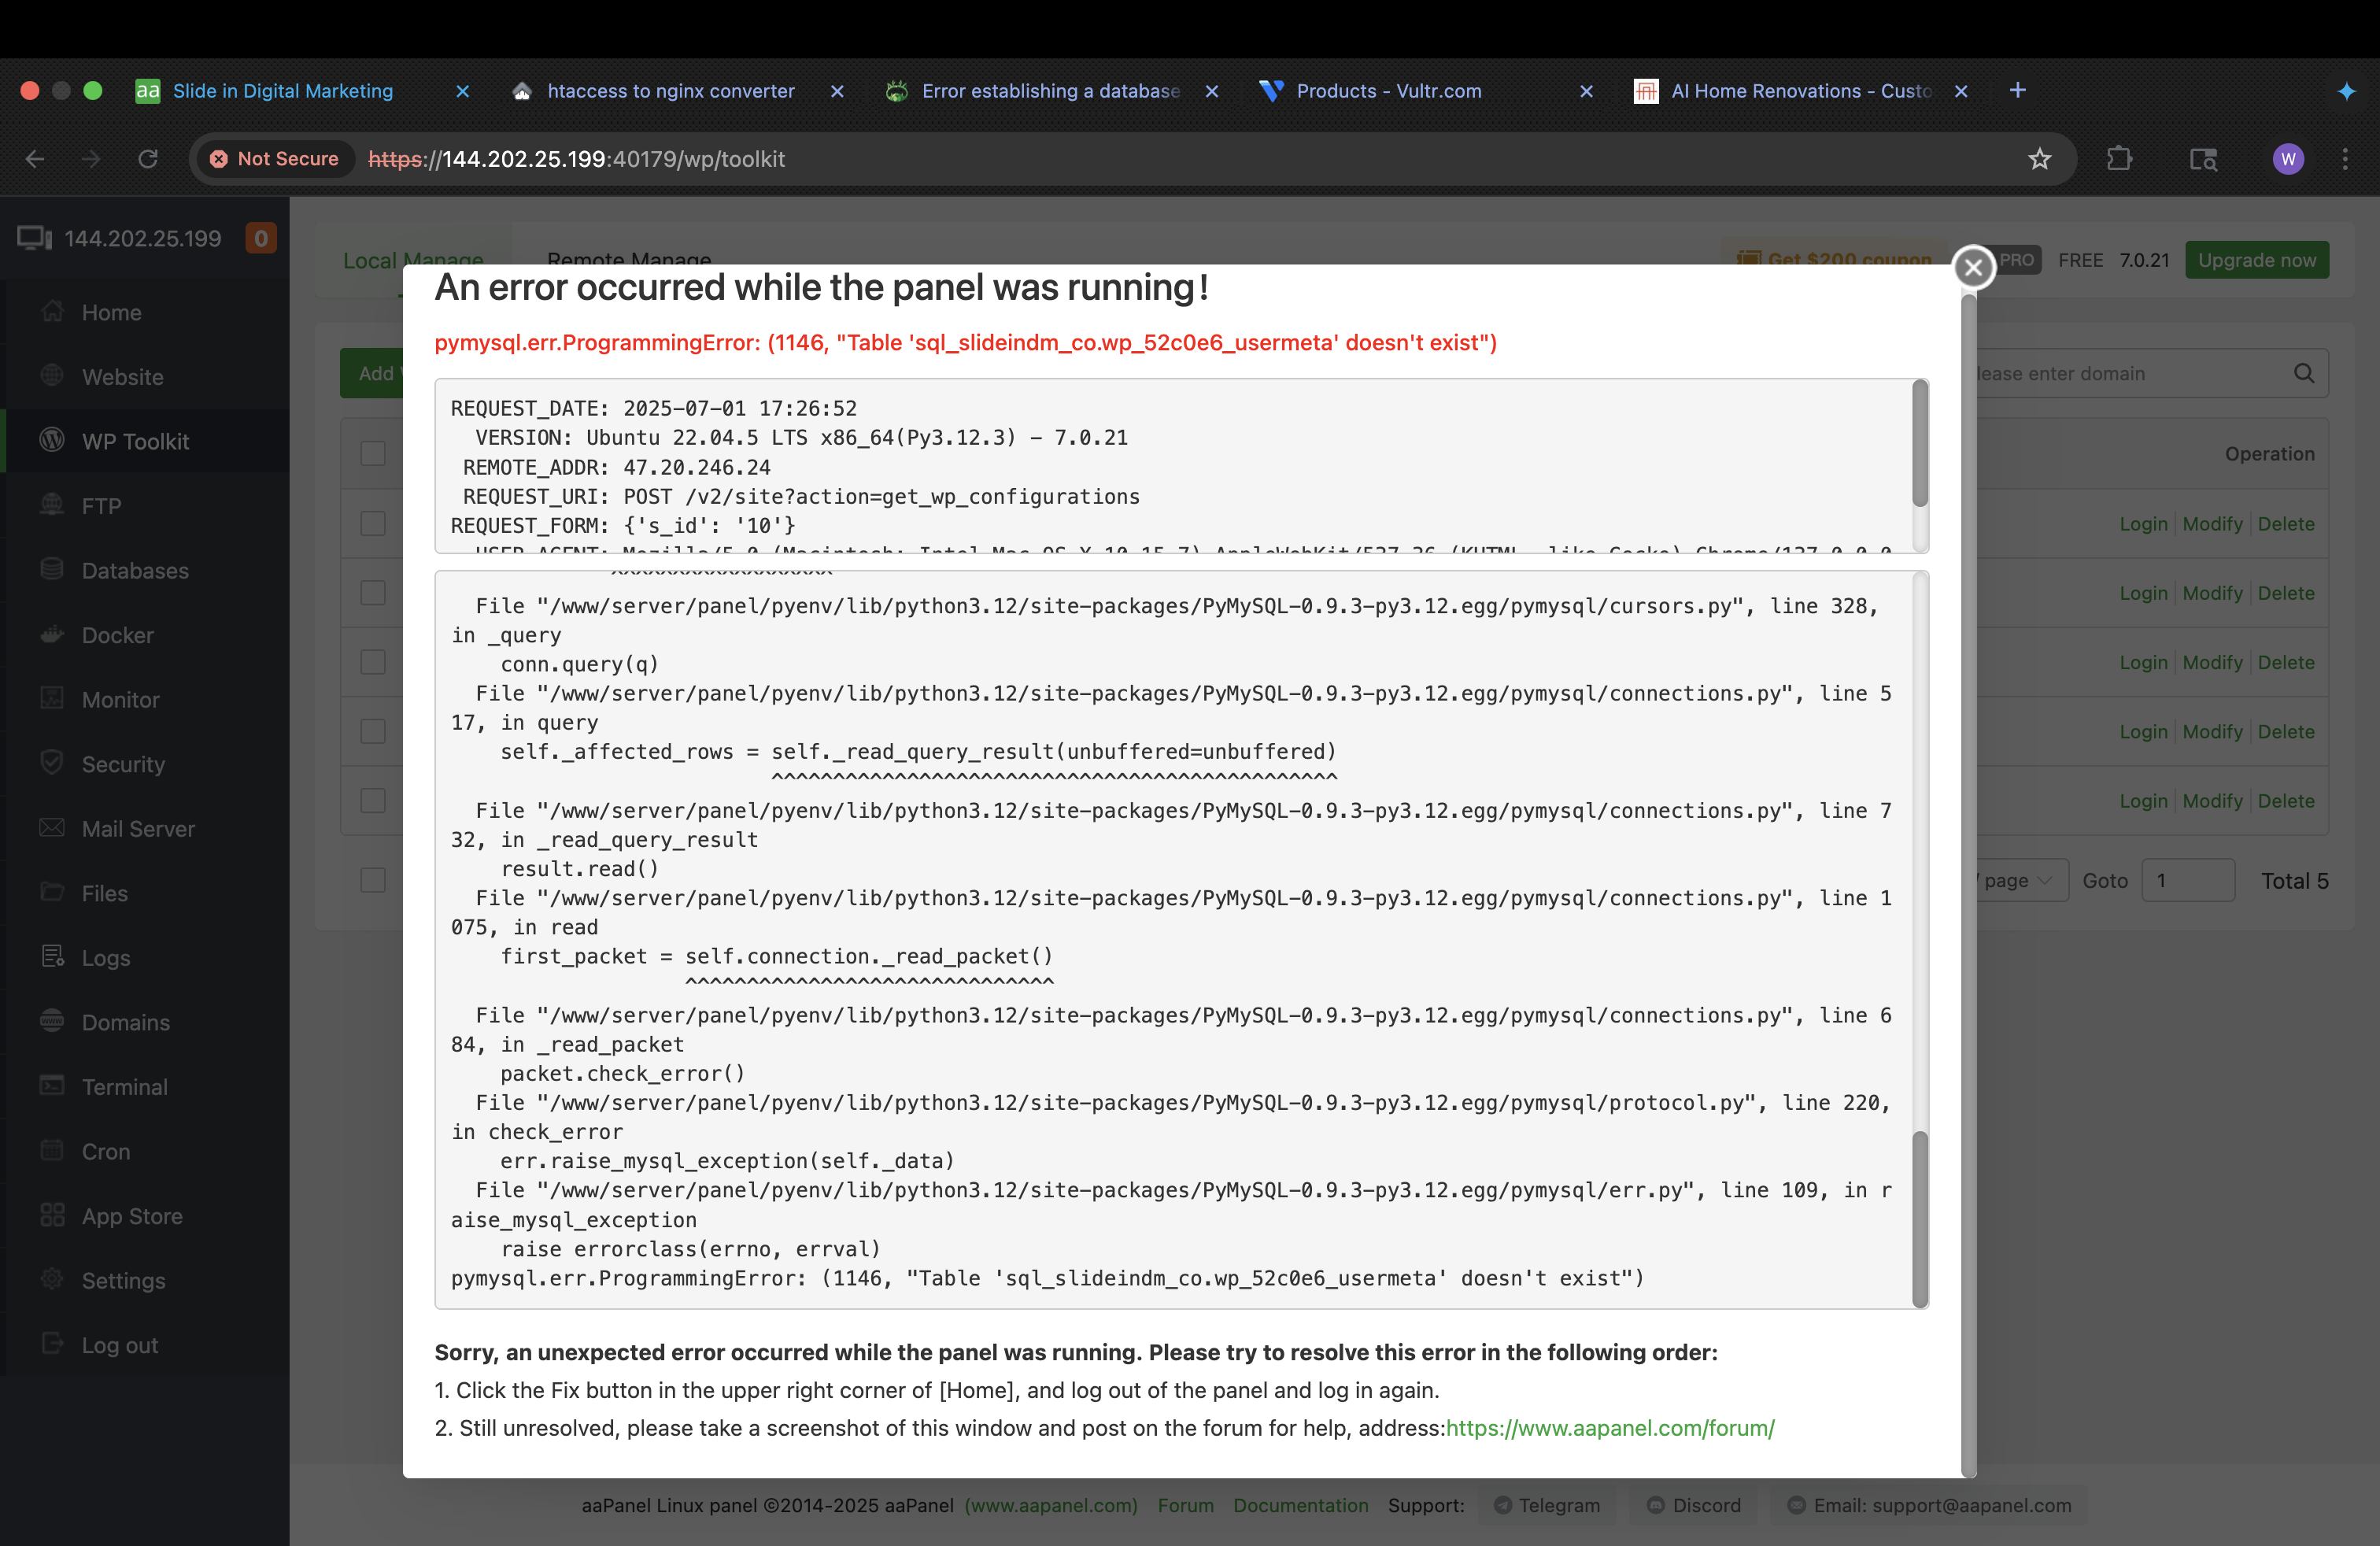The width and height of the screenshot is (2380, 1546).
Task: Check the first site row checkbox
Action: point(373,523)
